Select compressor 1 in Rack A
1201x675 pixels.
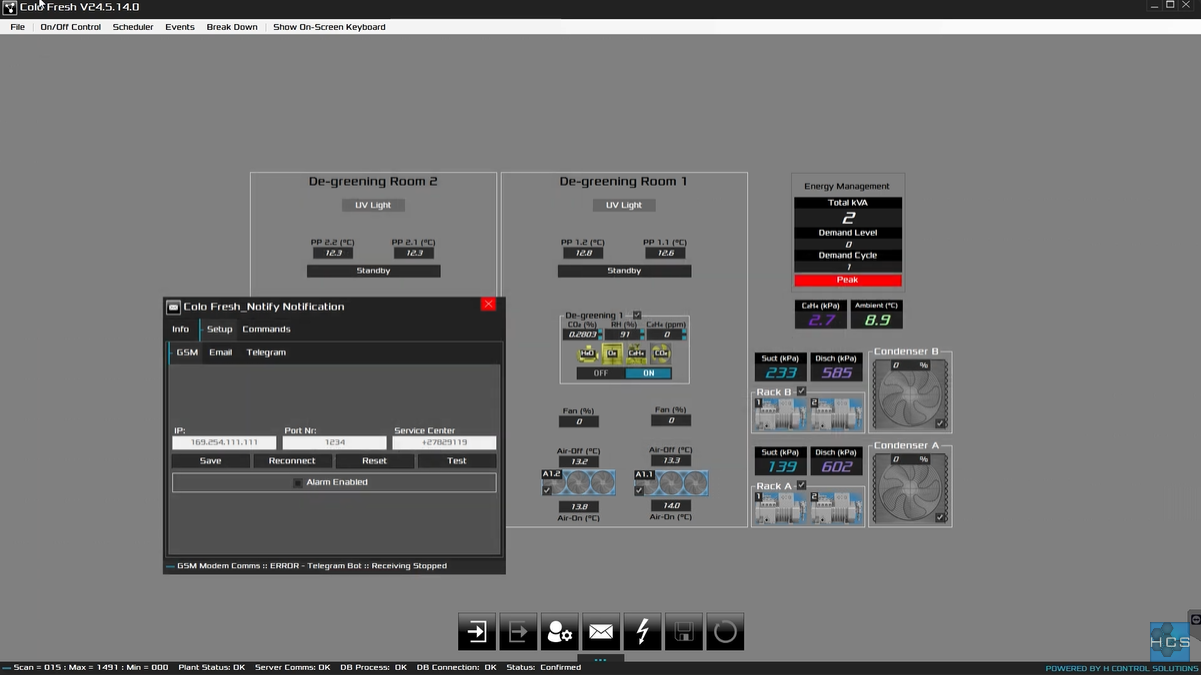(x=779, y=507)
